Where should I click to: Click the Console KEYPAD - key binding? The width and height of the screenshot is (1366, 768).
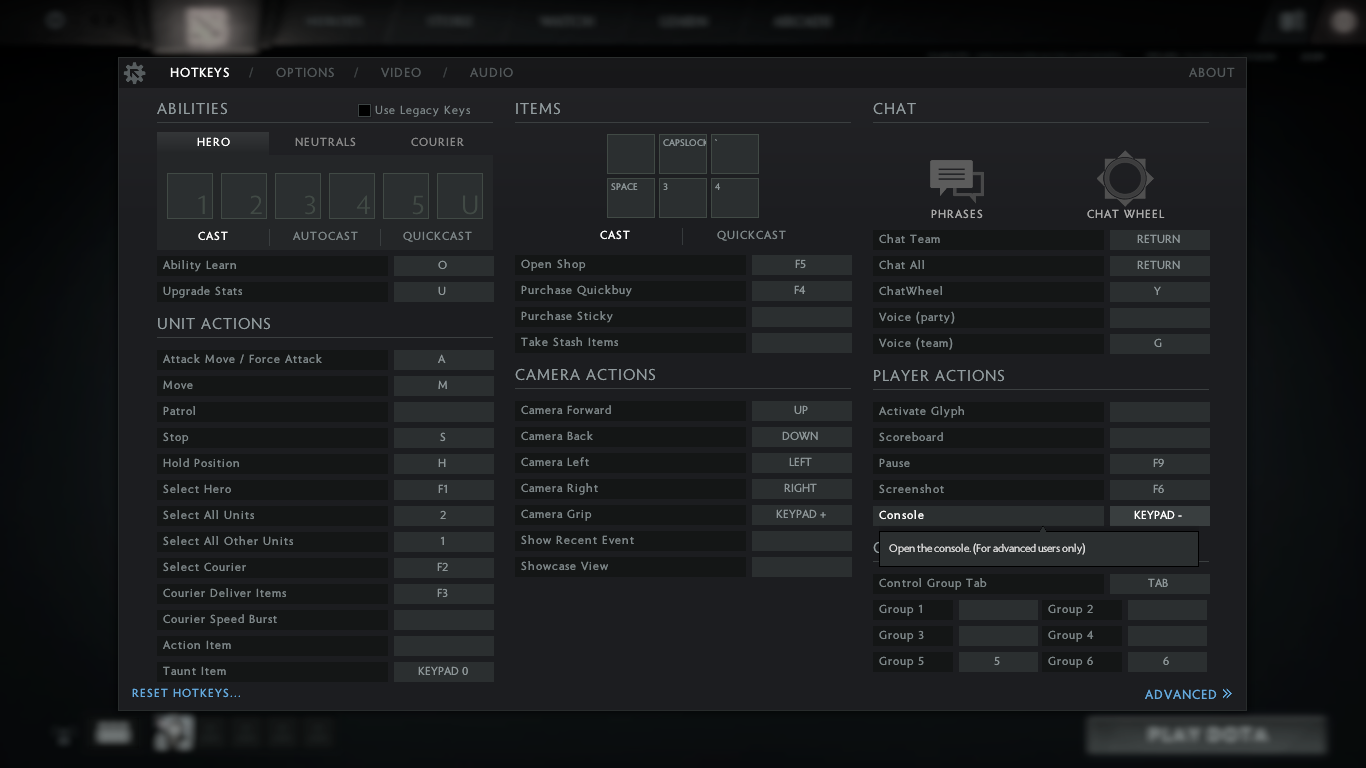(1159, 515)
